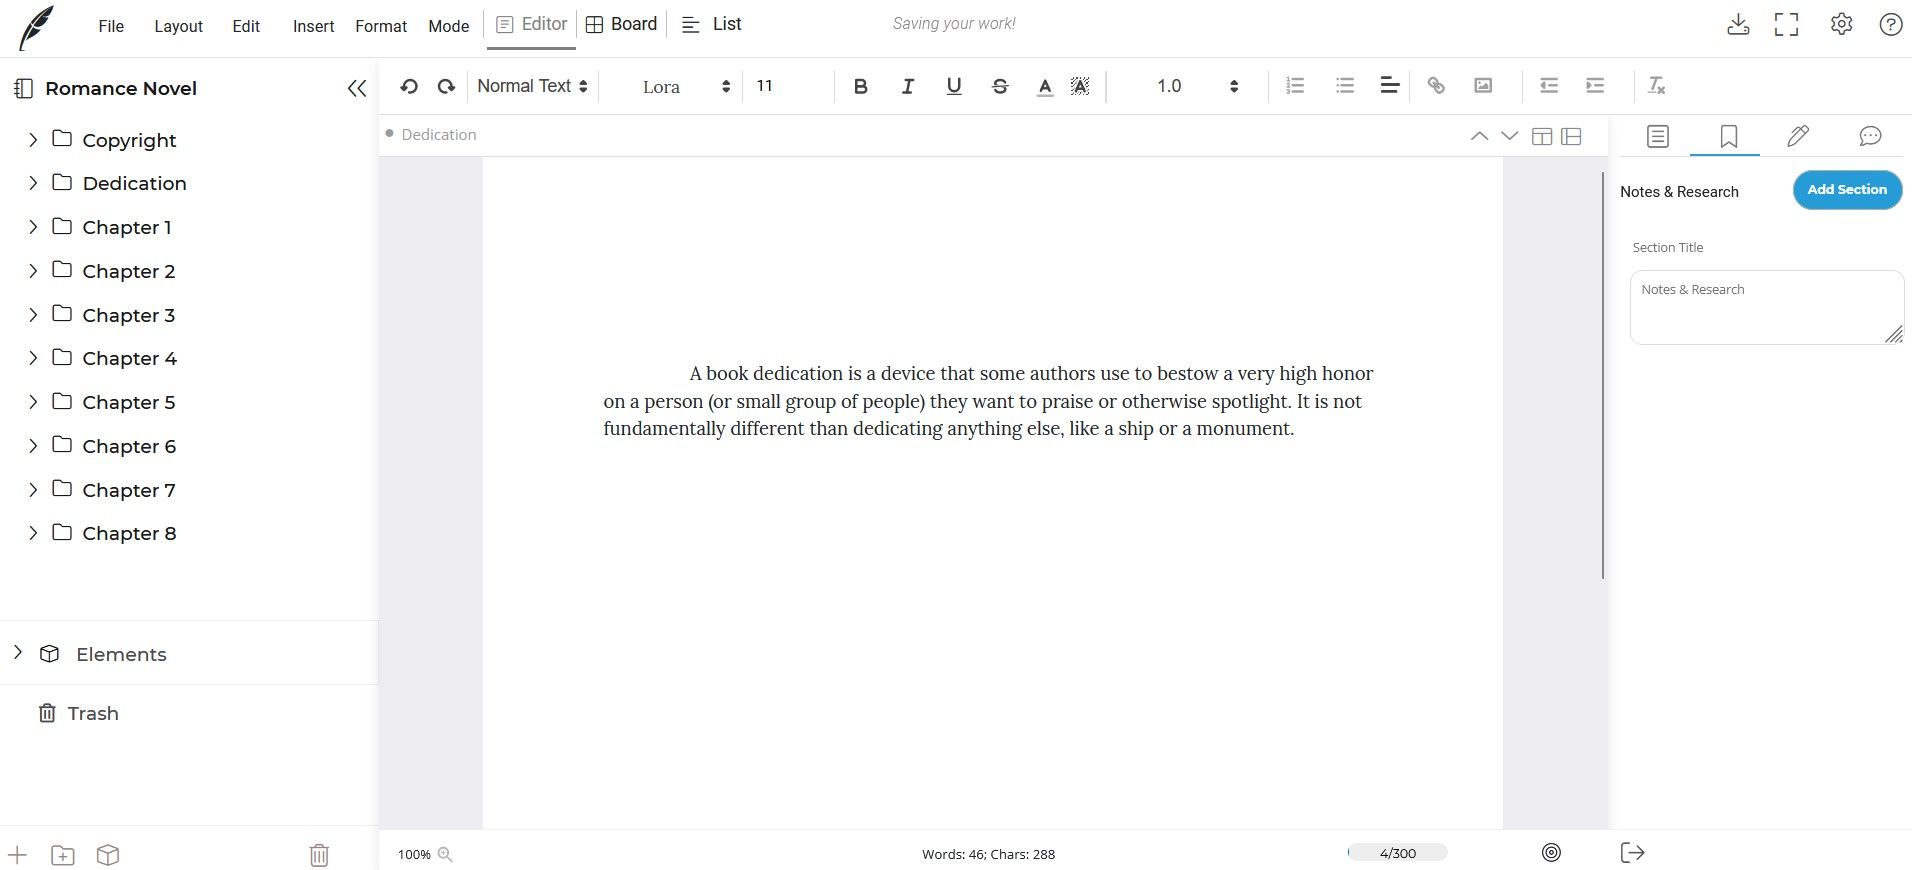This screenshot has height=870, width=1912.
Task: Toggle underline formatting
Action: pos(953,86)
